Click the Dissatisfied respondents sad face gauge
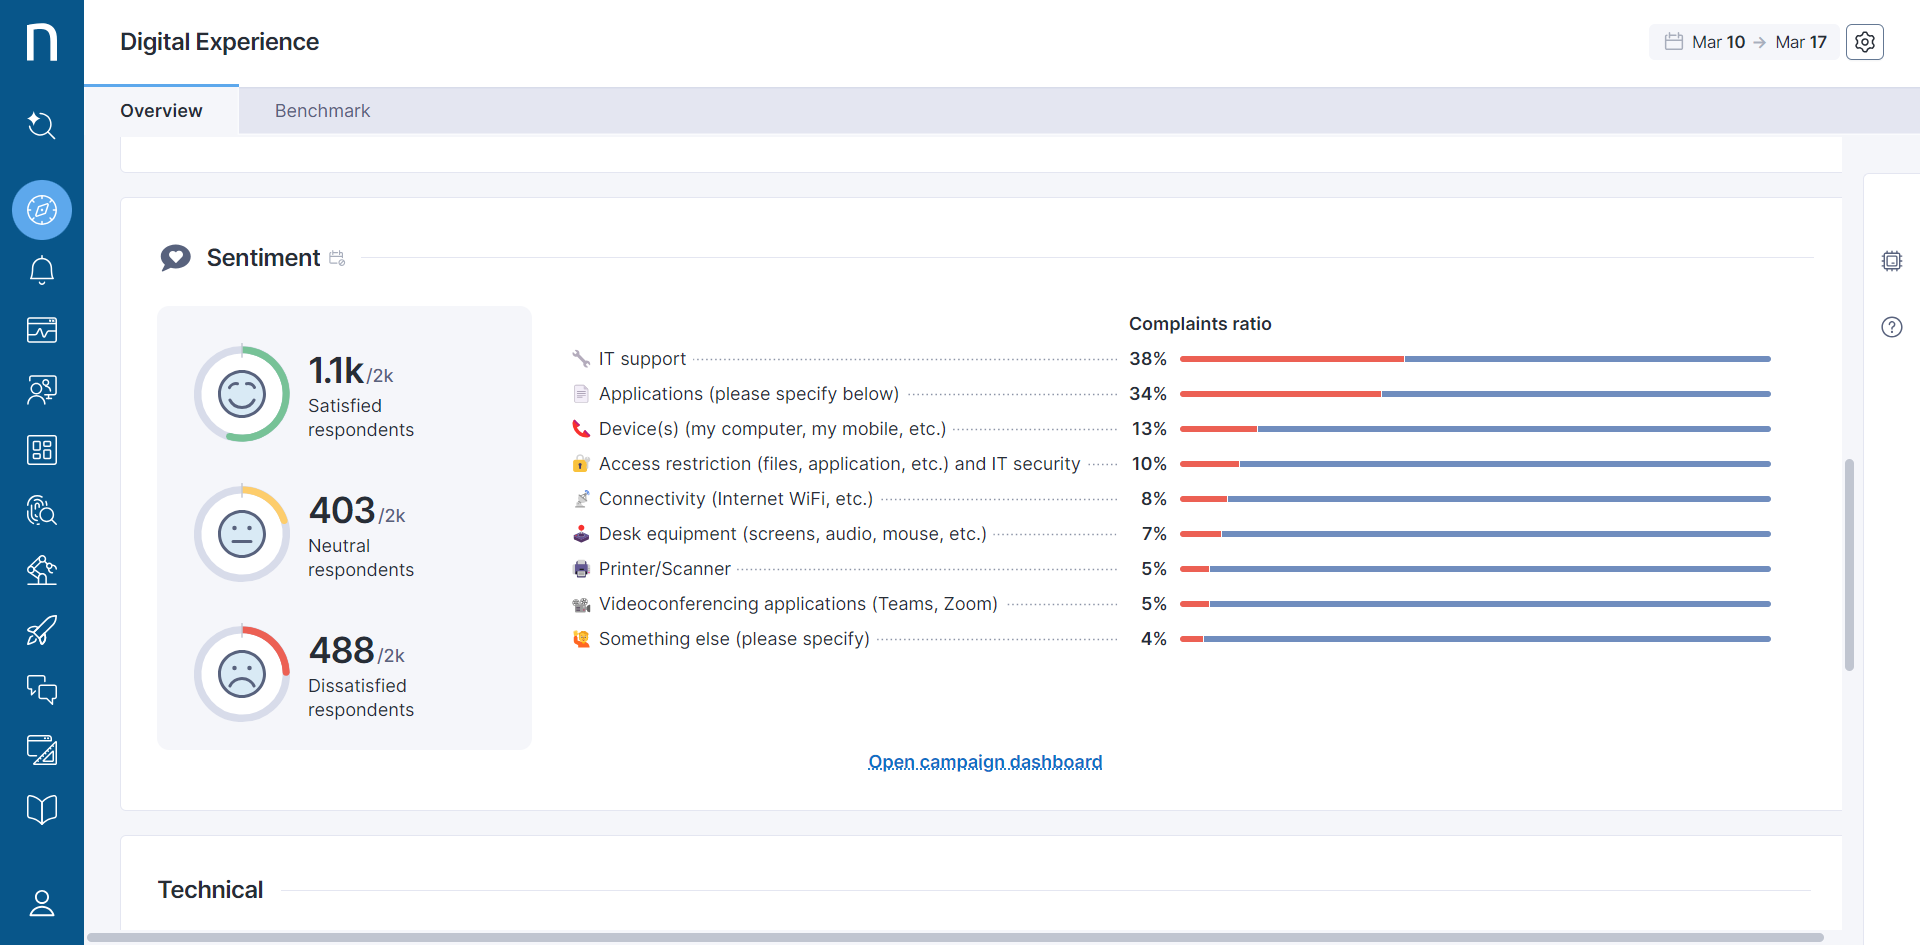The image size is (1920, 945). coord(242,674)
